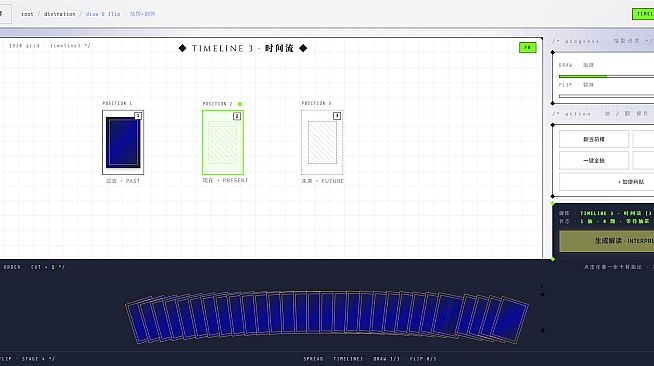This screenshot has height=366, width=654.
Task: Click the FLIP progress bar
Action: 606,96
